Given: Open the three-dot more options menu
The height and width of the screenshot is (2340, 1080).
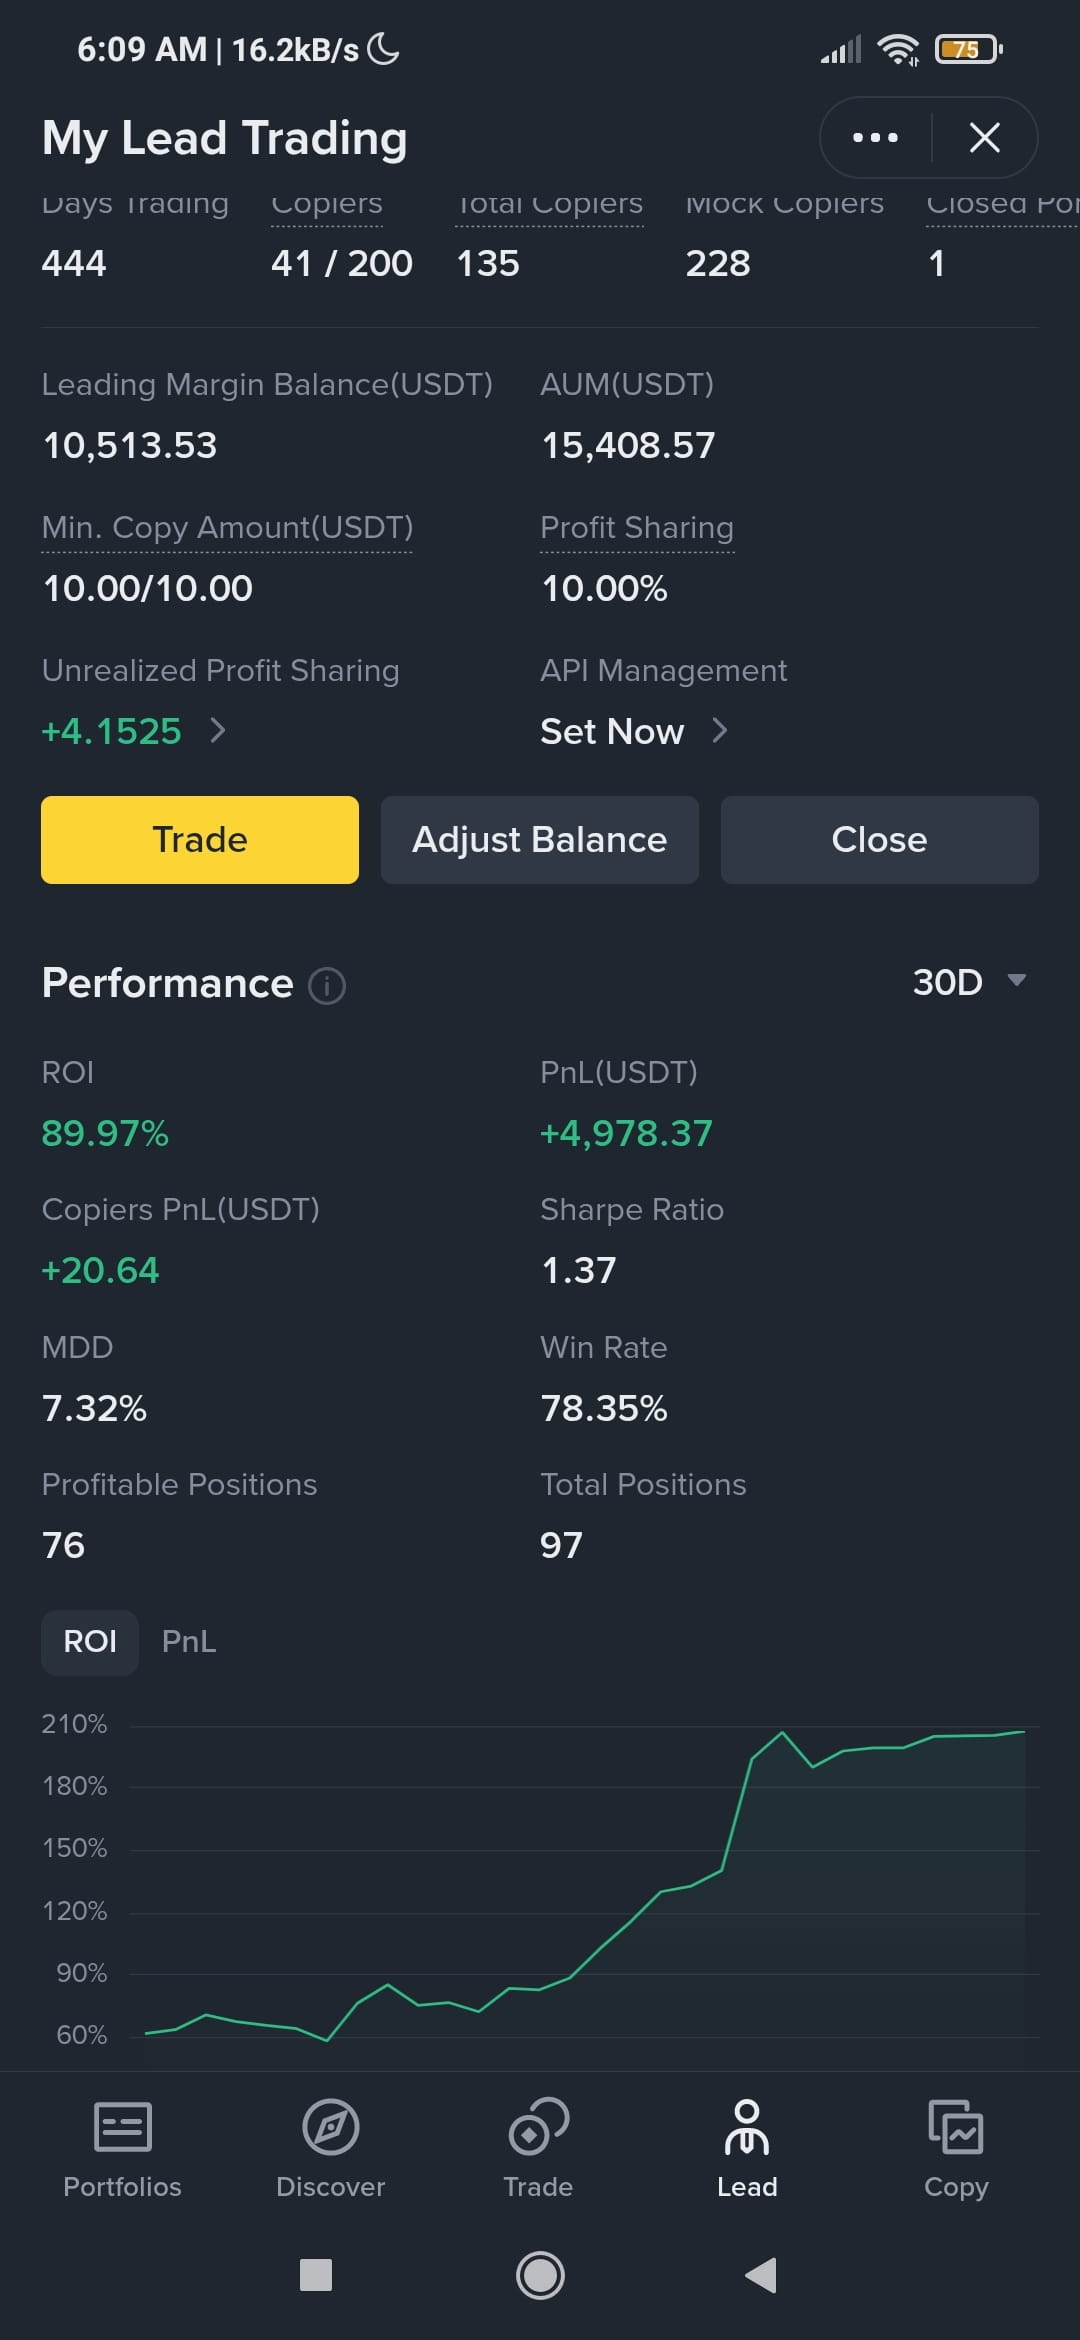Looking at the screenshot, I should point(875,137).
